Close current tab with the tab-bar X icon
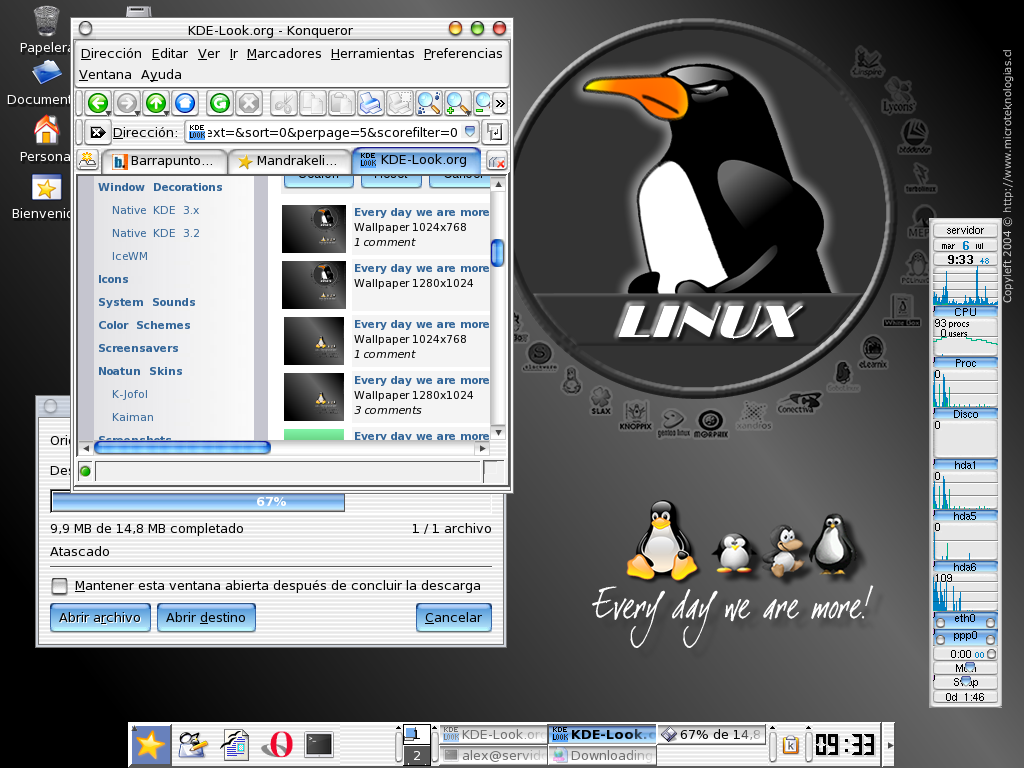Viewport: 1024px width, 768px height. tap(497, 161)
